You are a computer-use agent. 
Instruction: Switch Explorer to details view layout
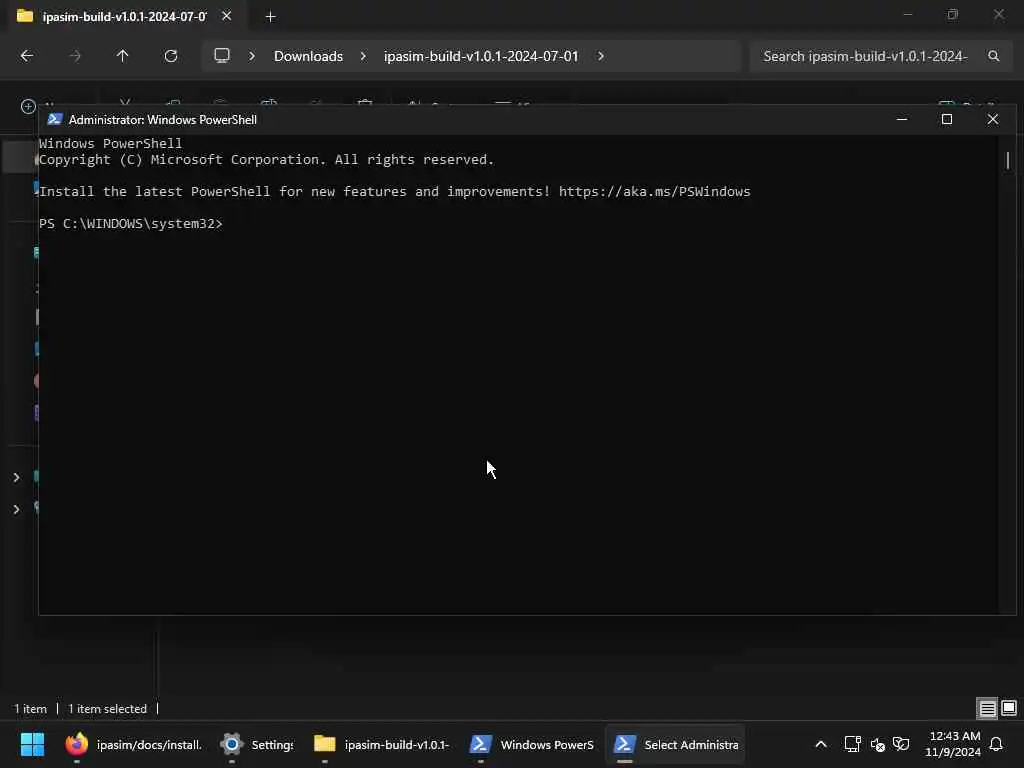(987, 709)
